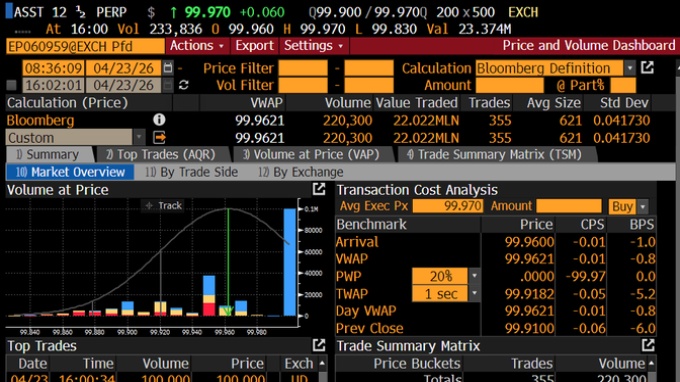
Task: Click the Value Traded column header
Action: tap(416, 103)
